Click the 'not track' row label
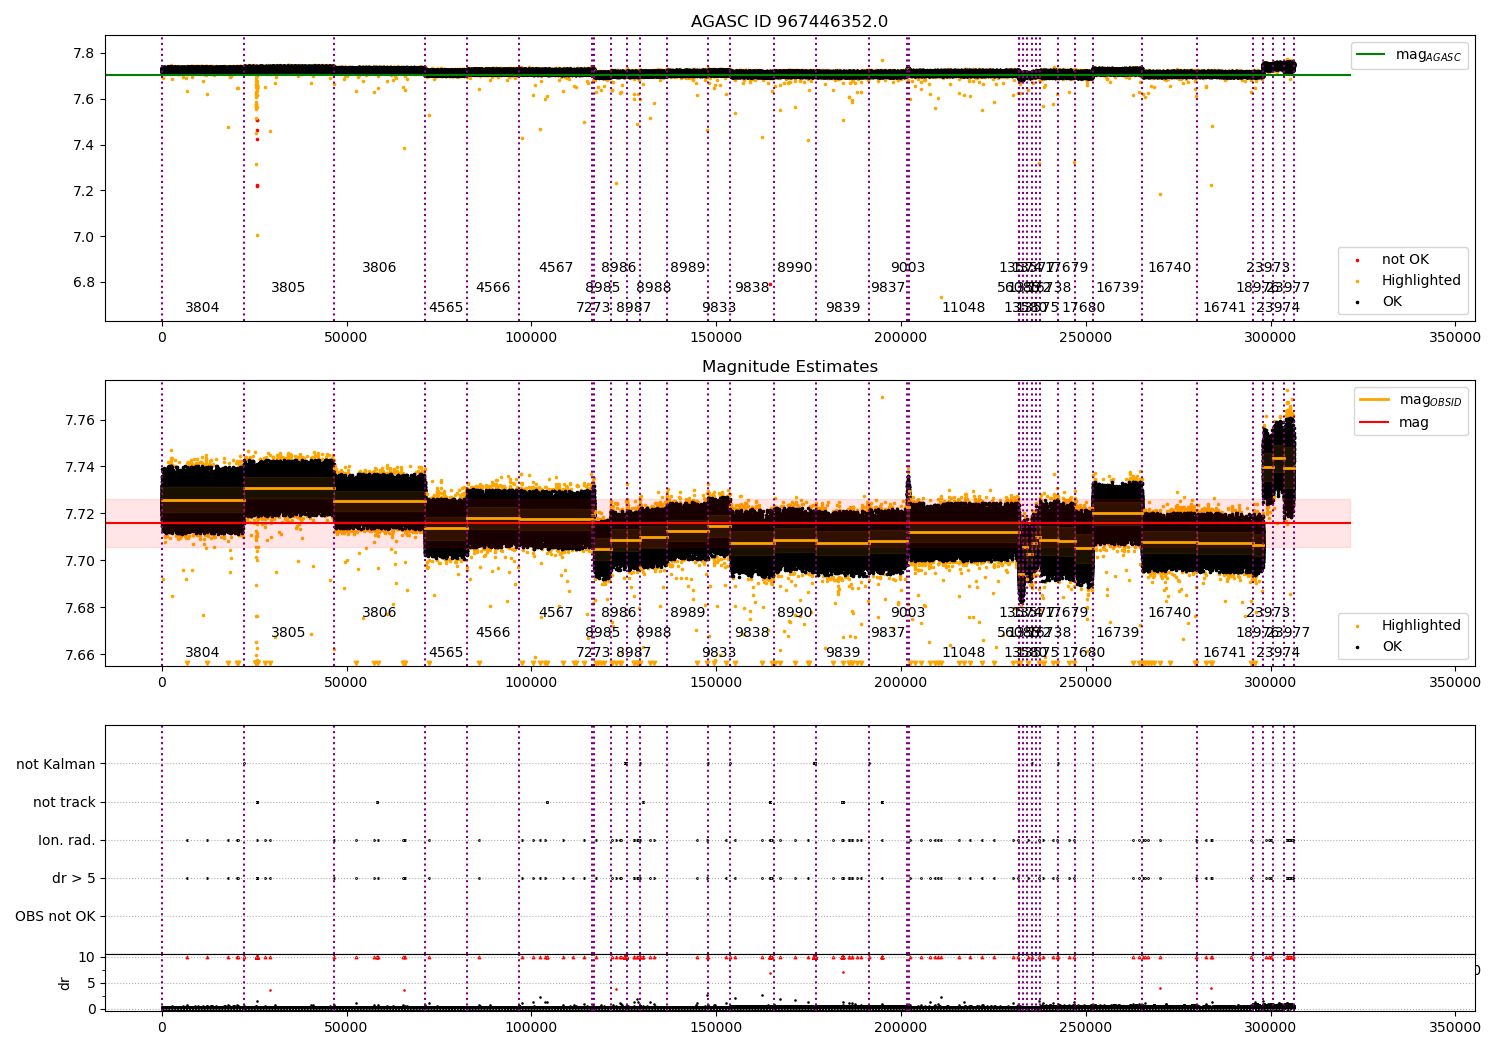 pyautogui.click(x=64, y=802)
